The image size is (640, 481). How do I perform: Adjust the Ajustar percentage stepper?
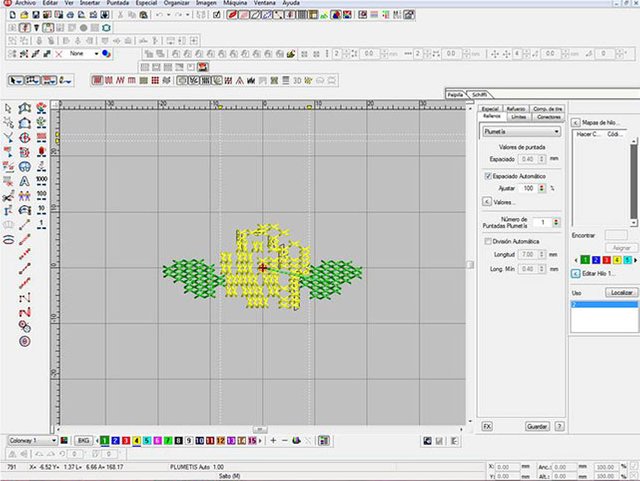pyautogui.click(x=542, y=188)
